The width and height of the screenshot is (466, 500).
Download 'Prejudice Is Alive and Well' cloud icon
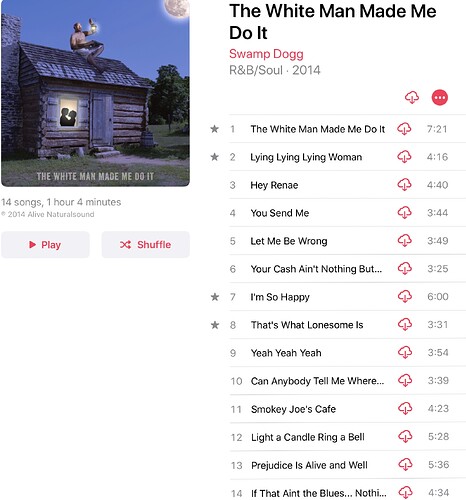pos(406,464)
